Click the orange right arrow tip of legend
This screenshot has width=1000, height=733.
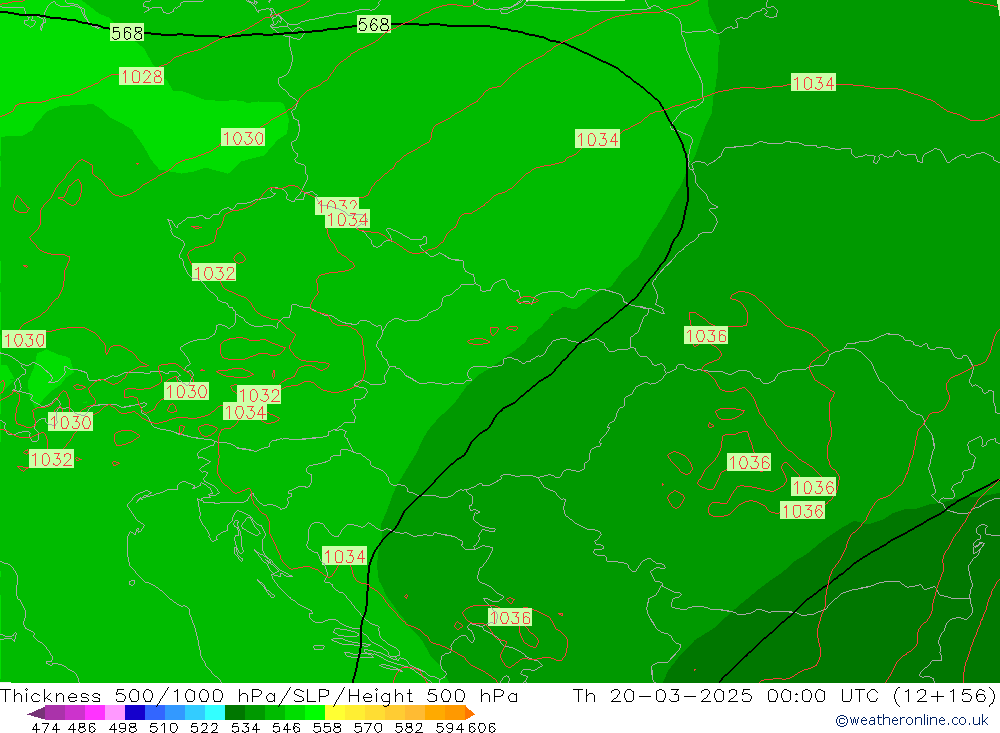pyautogui.click(x=469, y=713)
